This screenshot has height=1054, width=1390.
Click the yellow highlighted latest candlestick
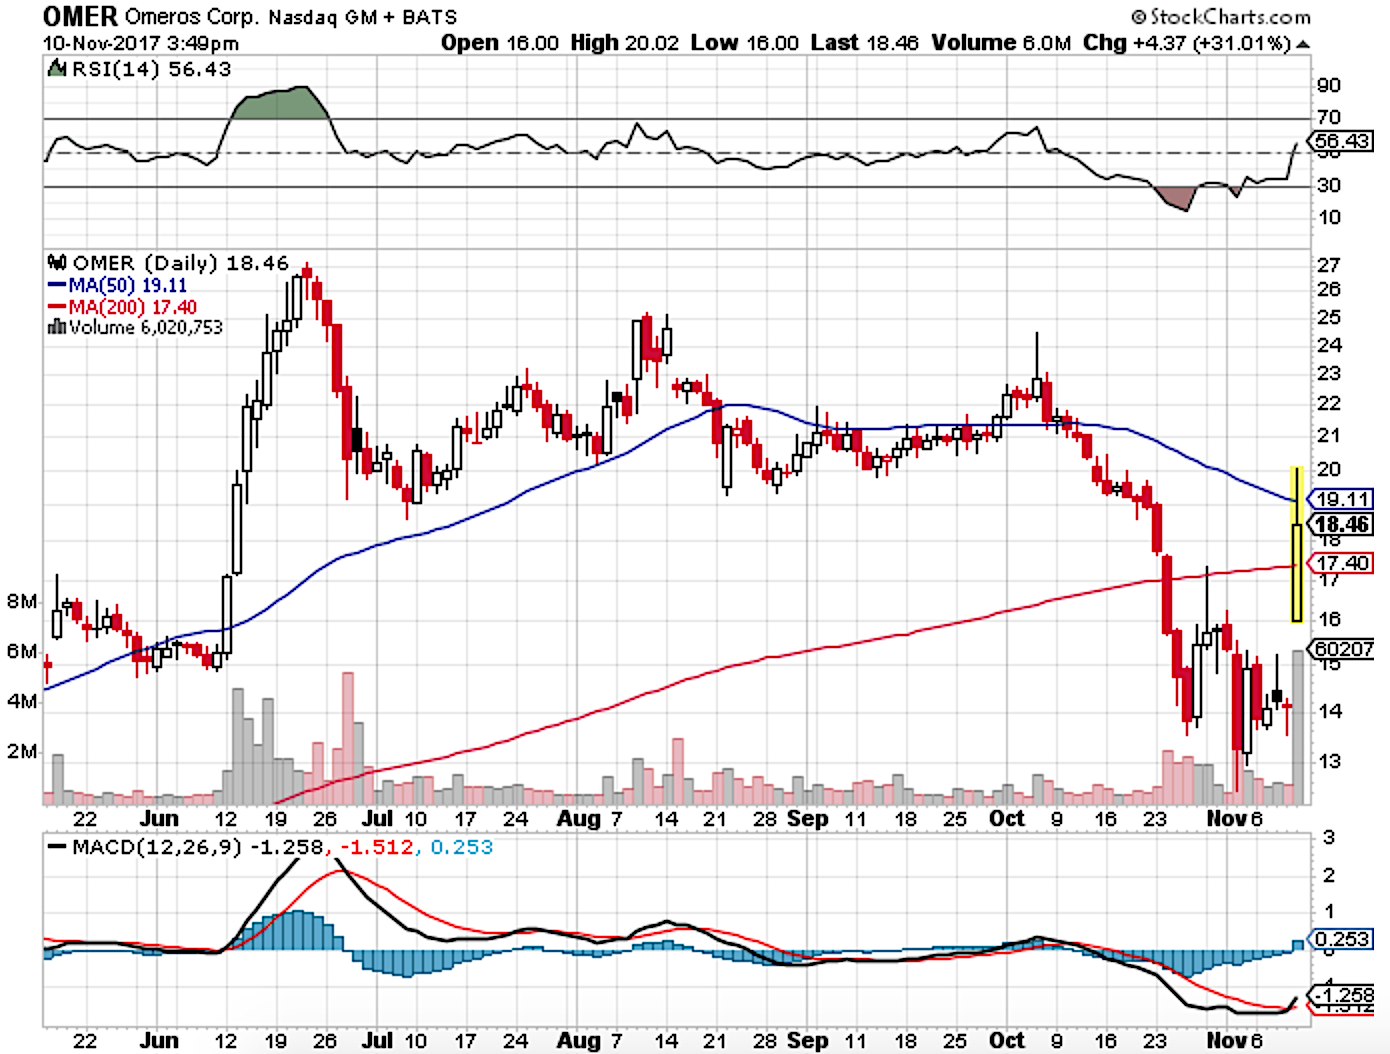pos(1296,544)
